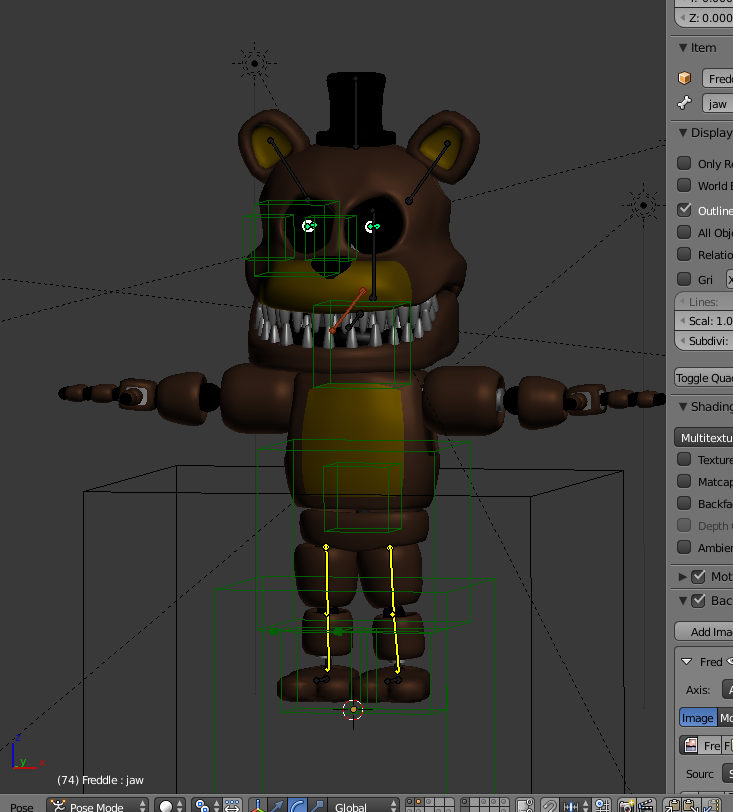The height and width of the screenshot is (812, 733).
Task: Click the orange object cube icon
Action: coord(684,78)
